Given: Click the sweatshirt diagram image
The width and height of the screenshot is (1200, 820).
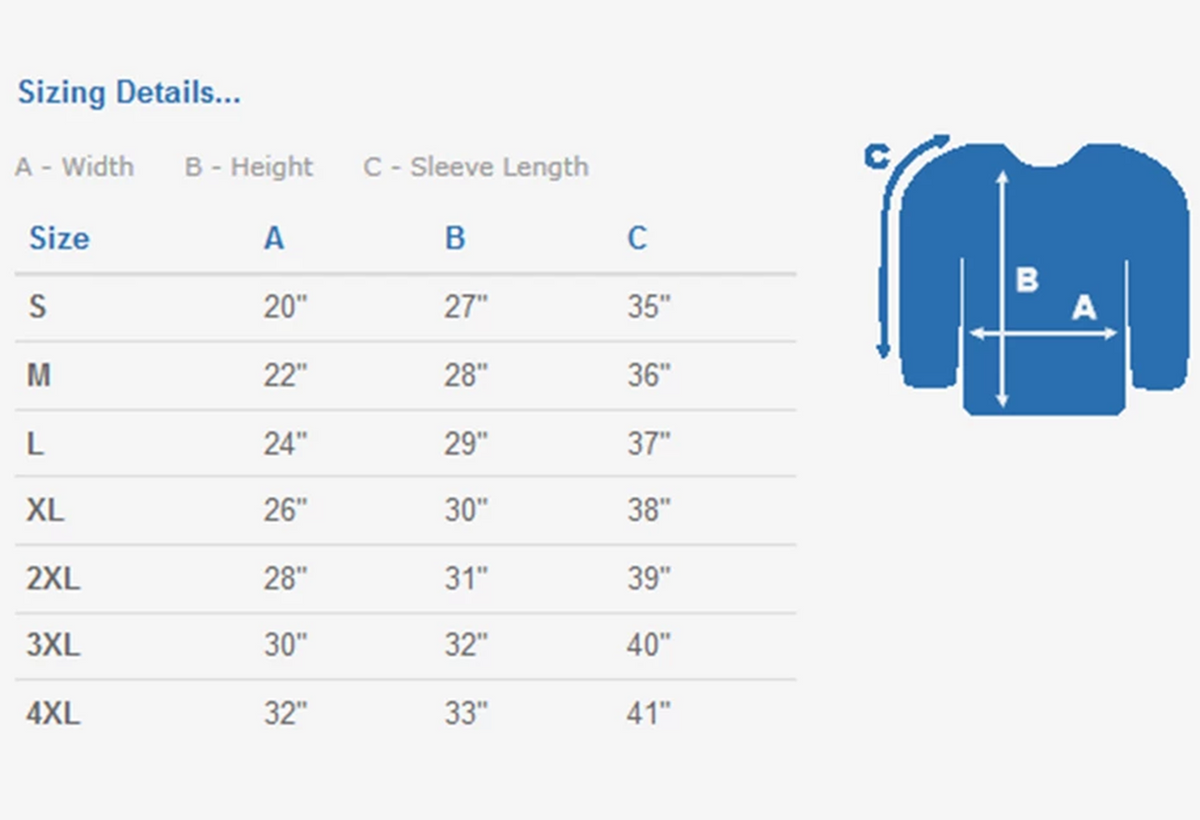Looking at the screenshot, I should coord(1028,275).
